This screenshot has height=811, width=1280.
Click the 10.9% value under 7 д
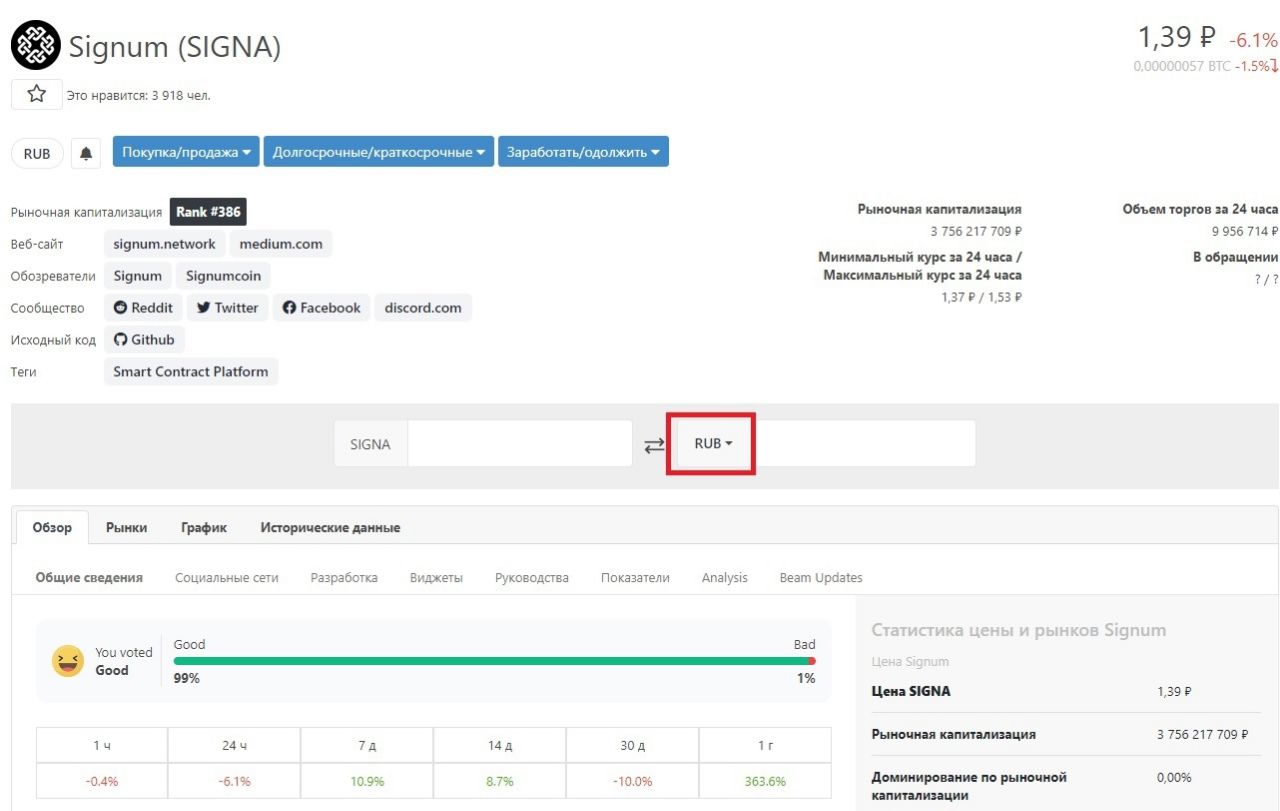367,781
